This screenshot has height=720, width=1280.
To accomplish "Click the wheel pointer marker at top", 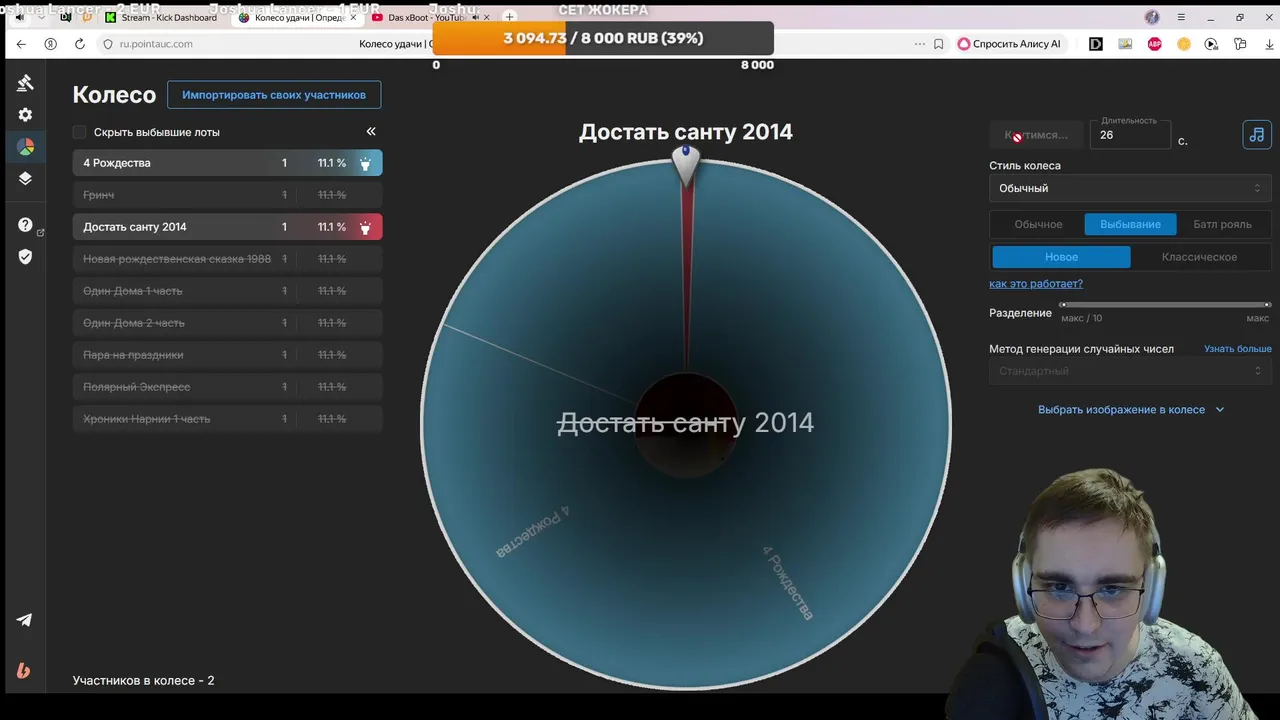I will pos(685,165).
